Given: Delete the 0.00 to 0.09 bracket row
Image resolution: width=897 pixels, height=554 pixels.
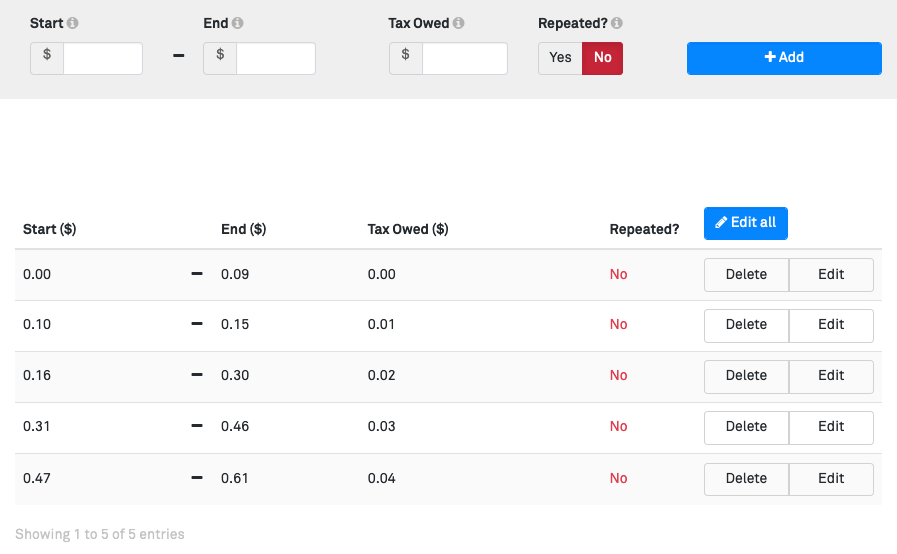Looking at the screenshot, I should (x=746, y=275).
